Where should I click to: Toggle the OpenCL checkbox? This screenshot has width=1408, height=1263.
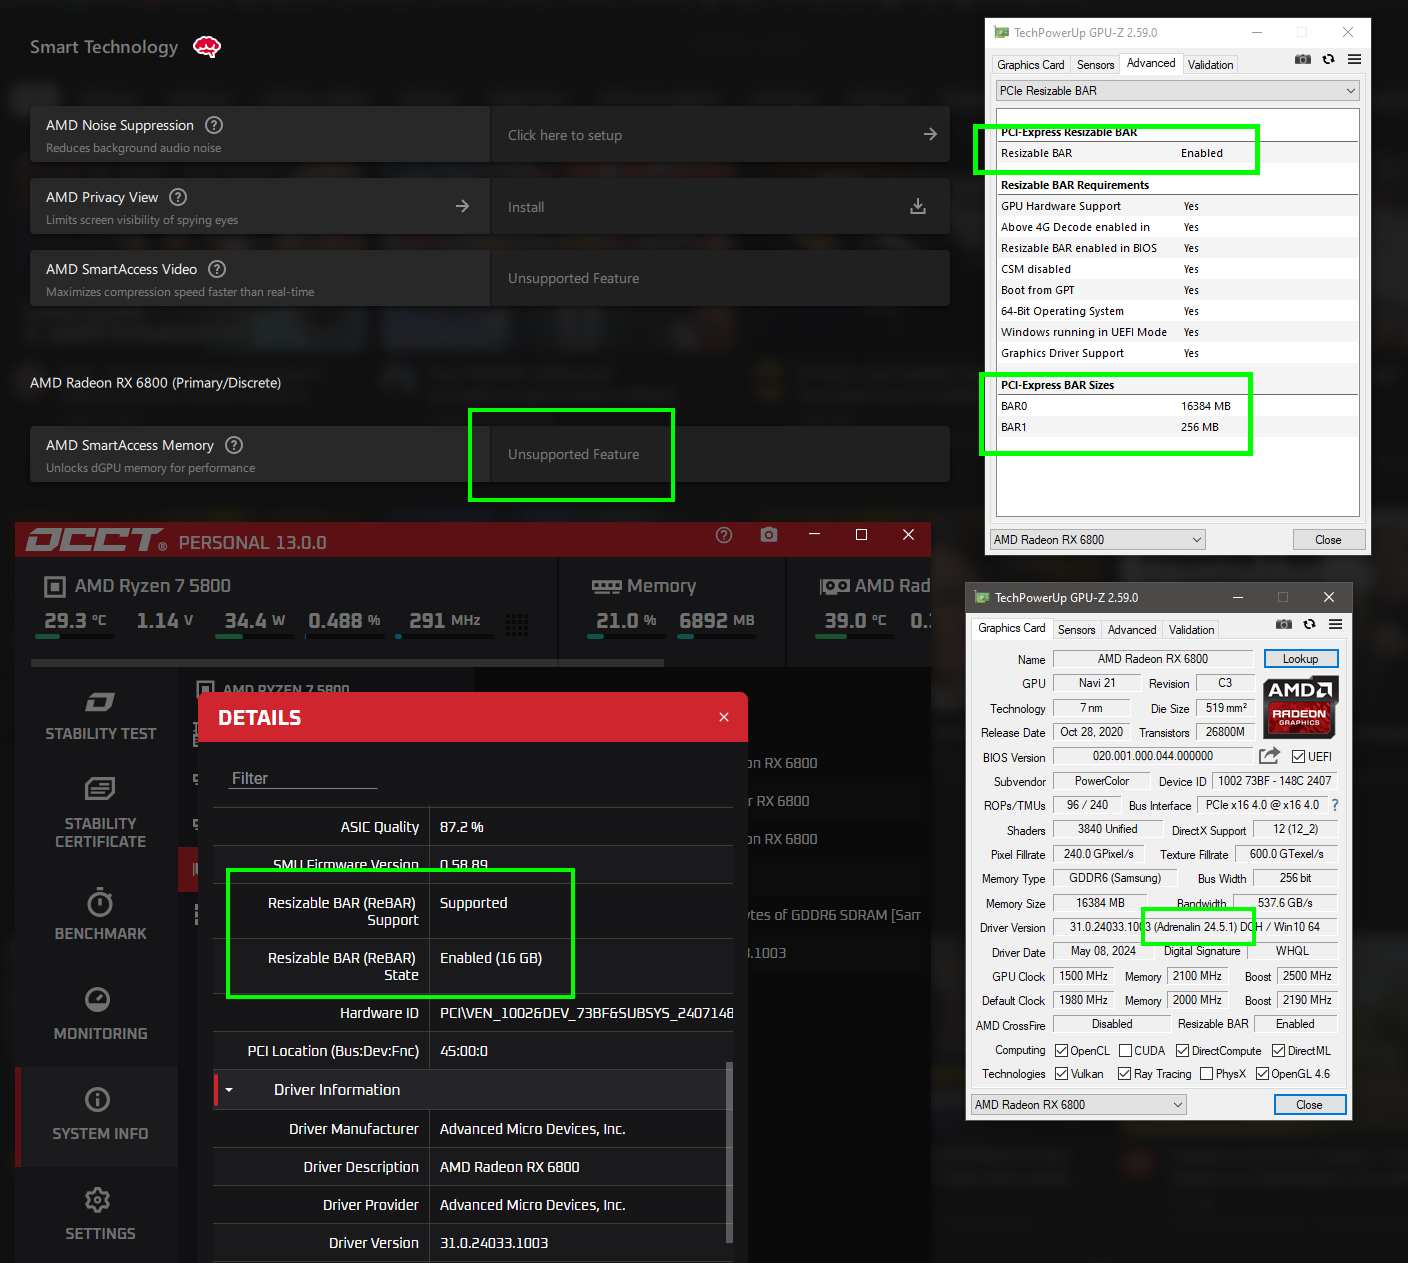[x=1062, y=1051]
